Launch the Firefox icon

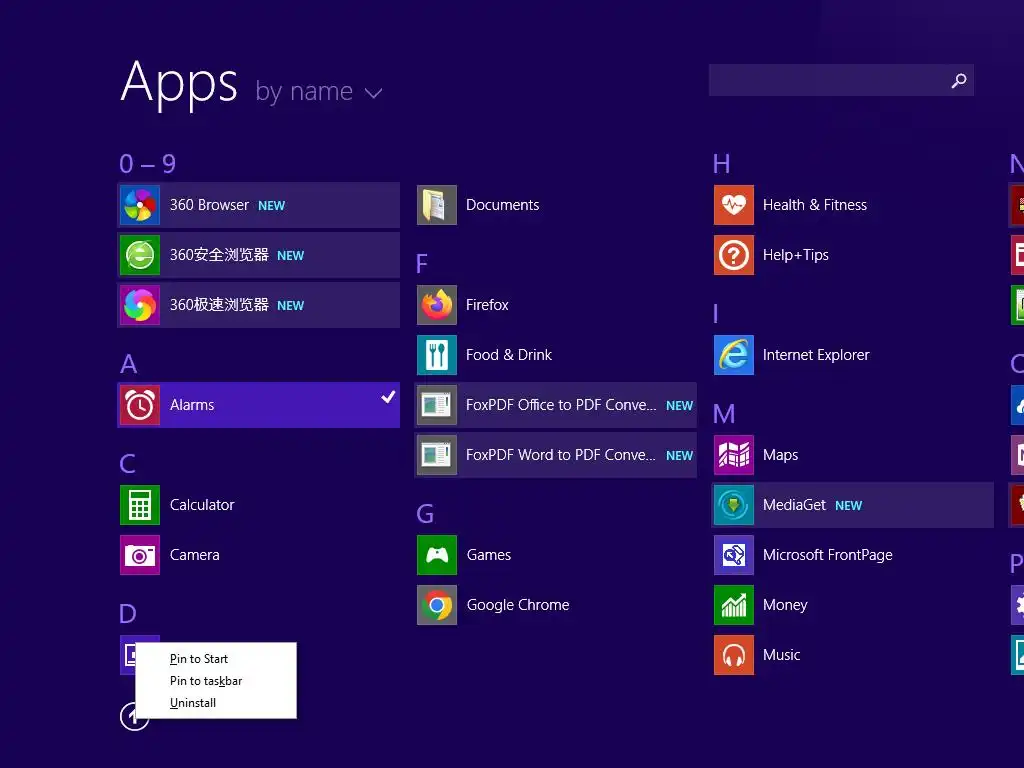437,305
